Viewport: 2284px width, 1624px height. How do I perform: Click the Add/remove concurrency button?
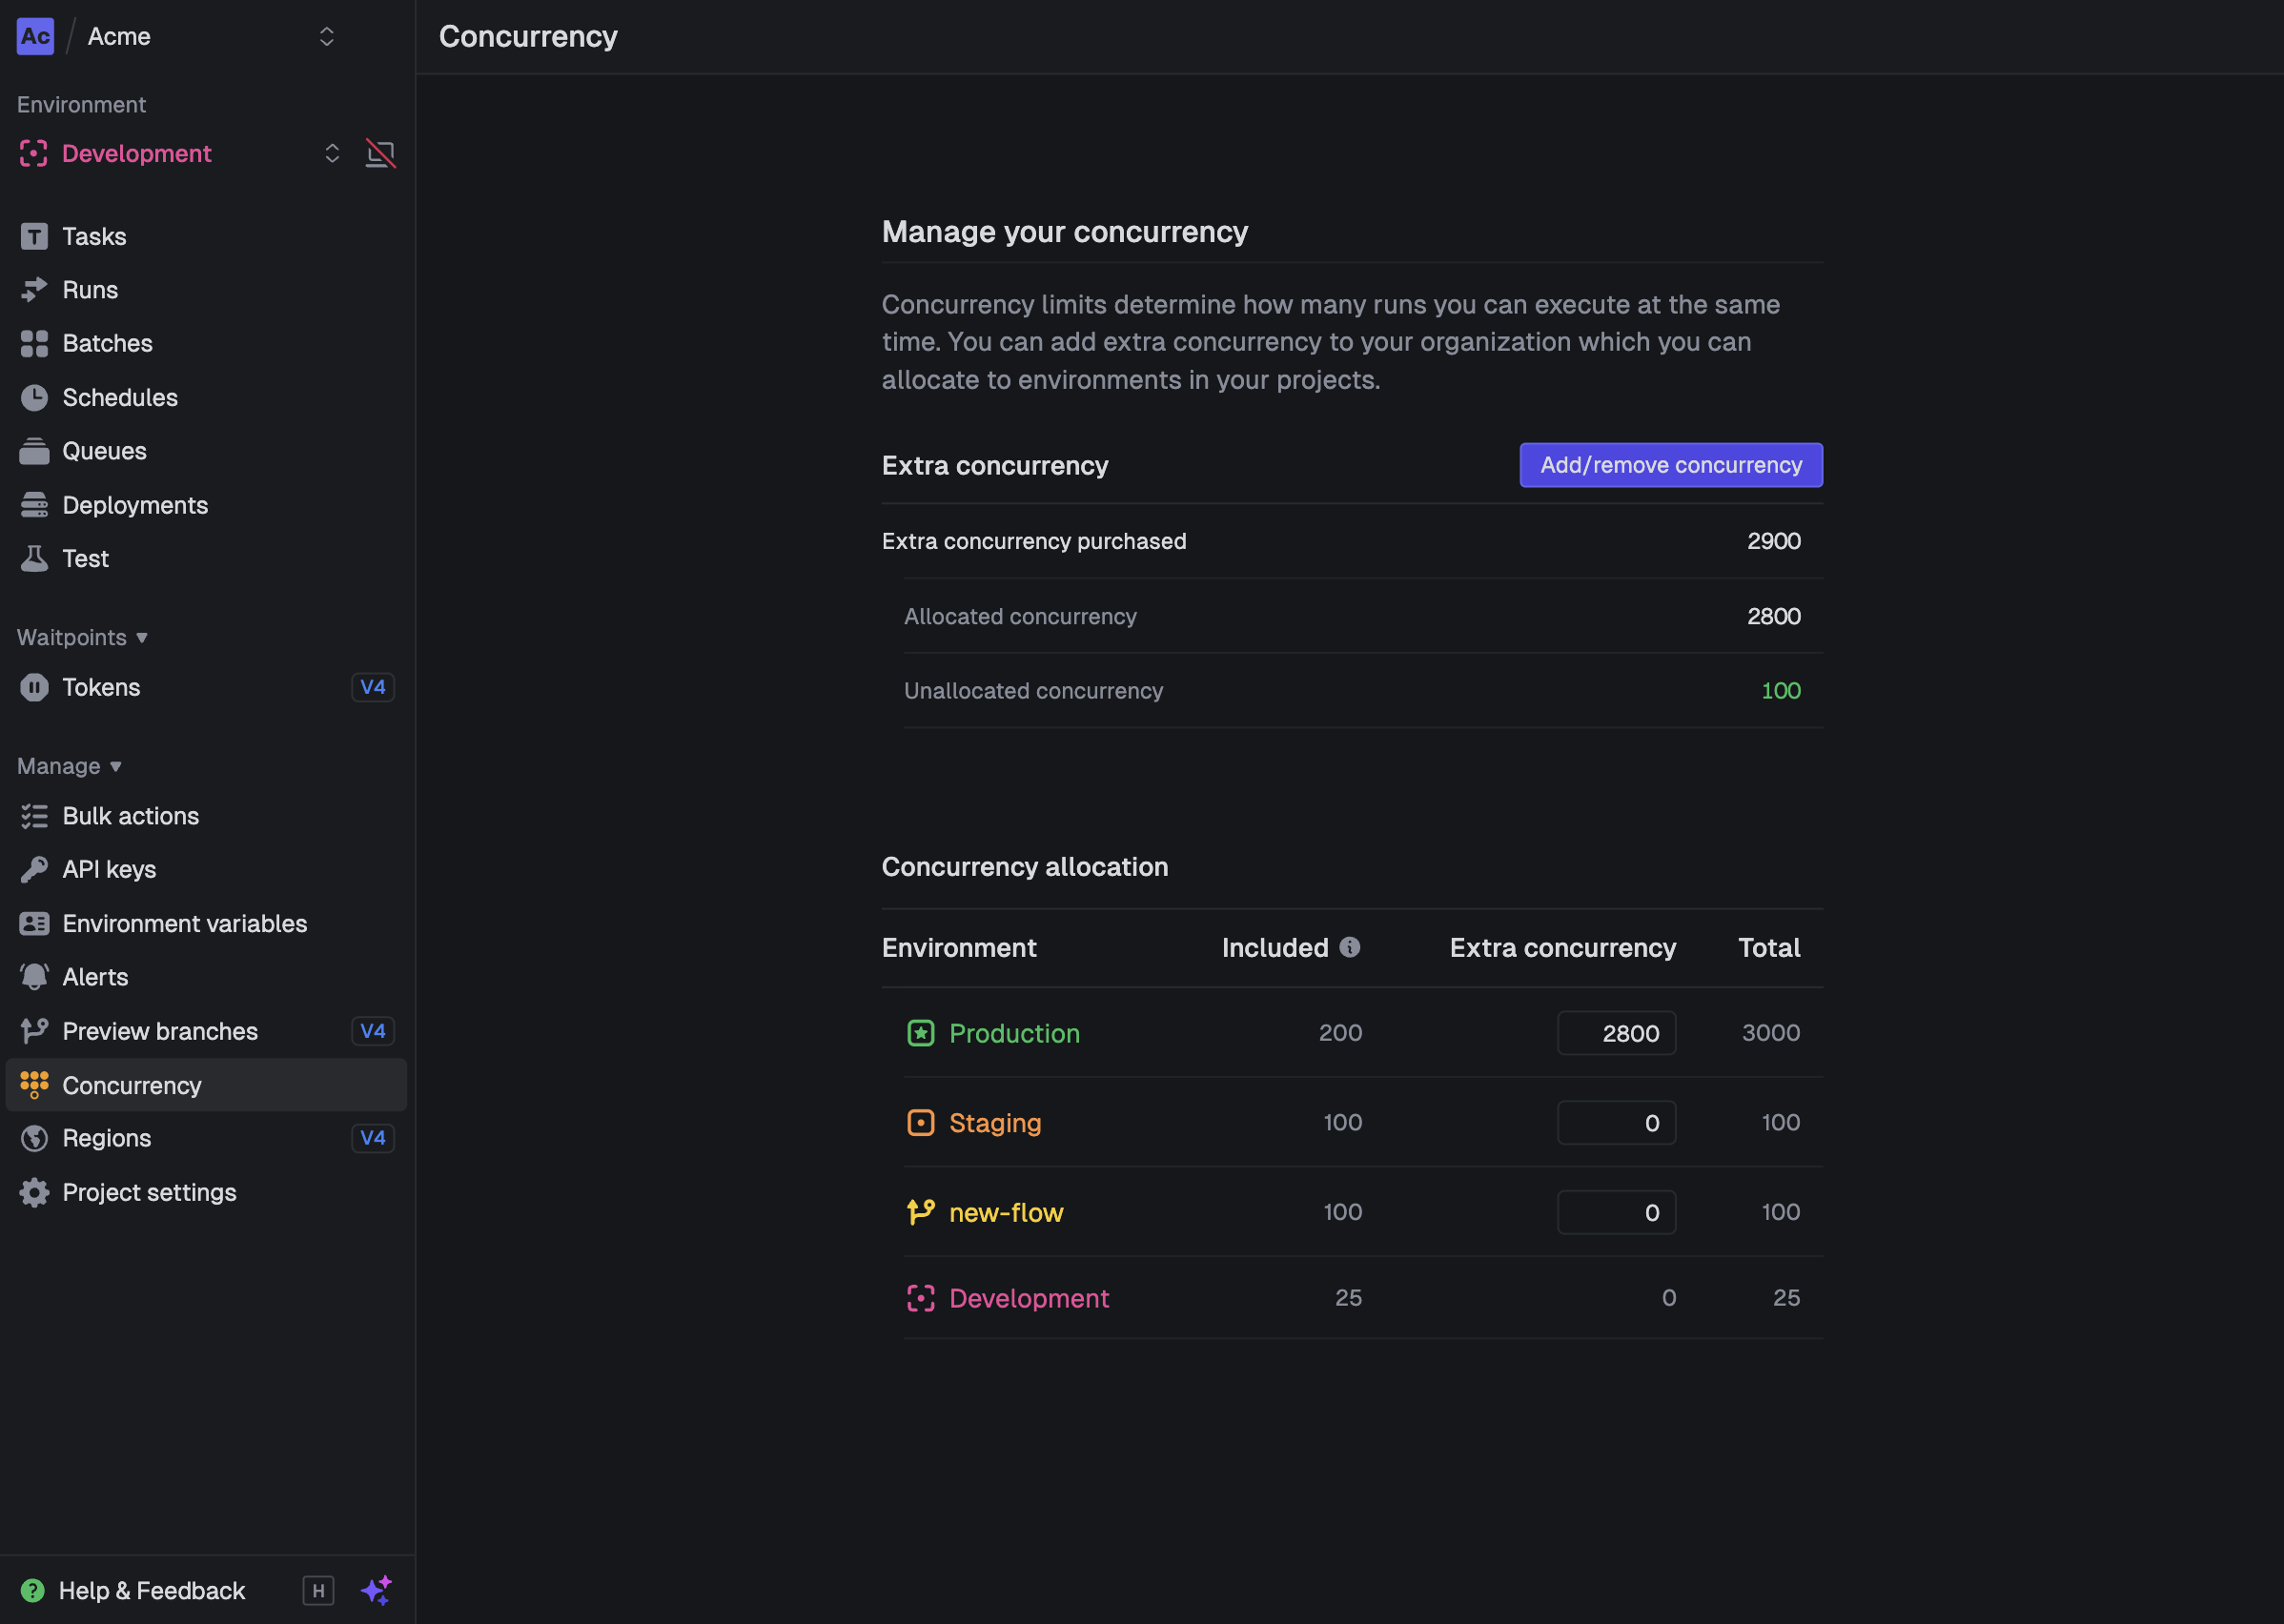(1670, 464)
